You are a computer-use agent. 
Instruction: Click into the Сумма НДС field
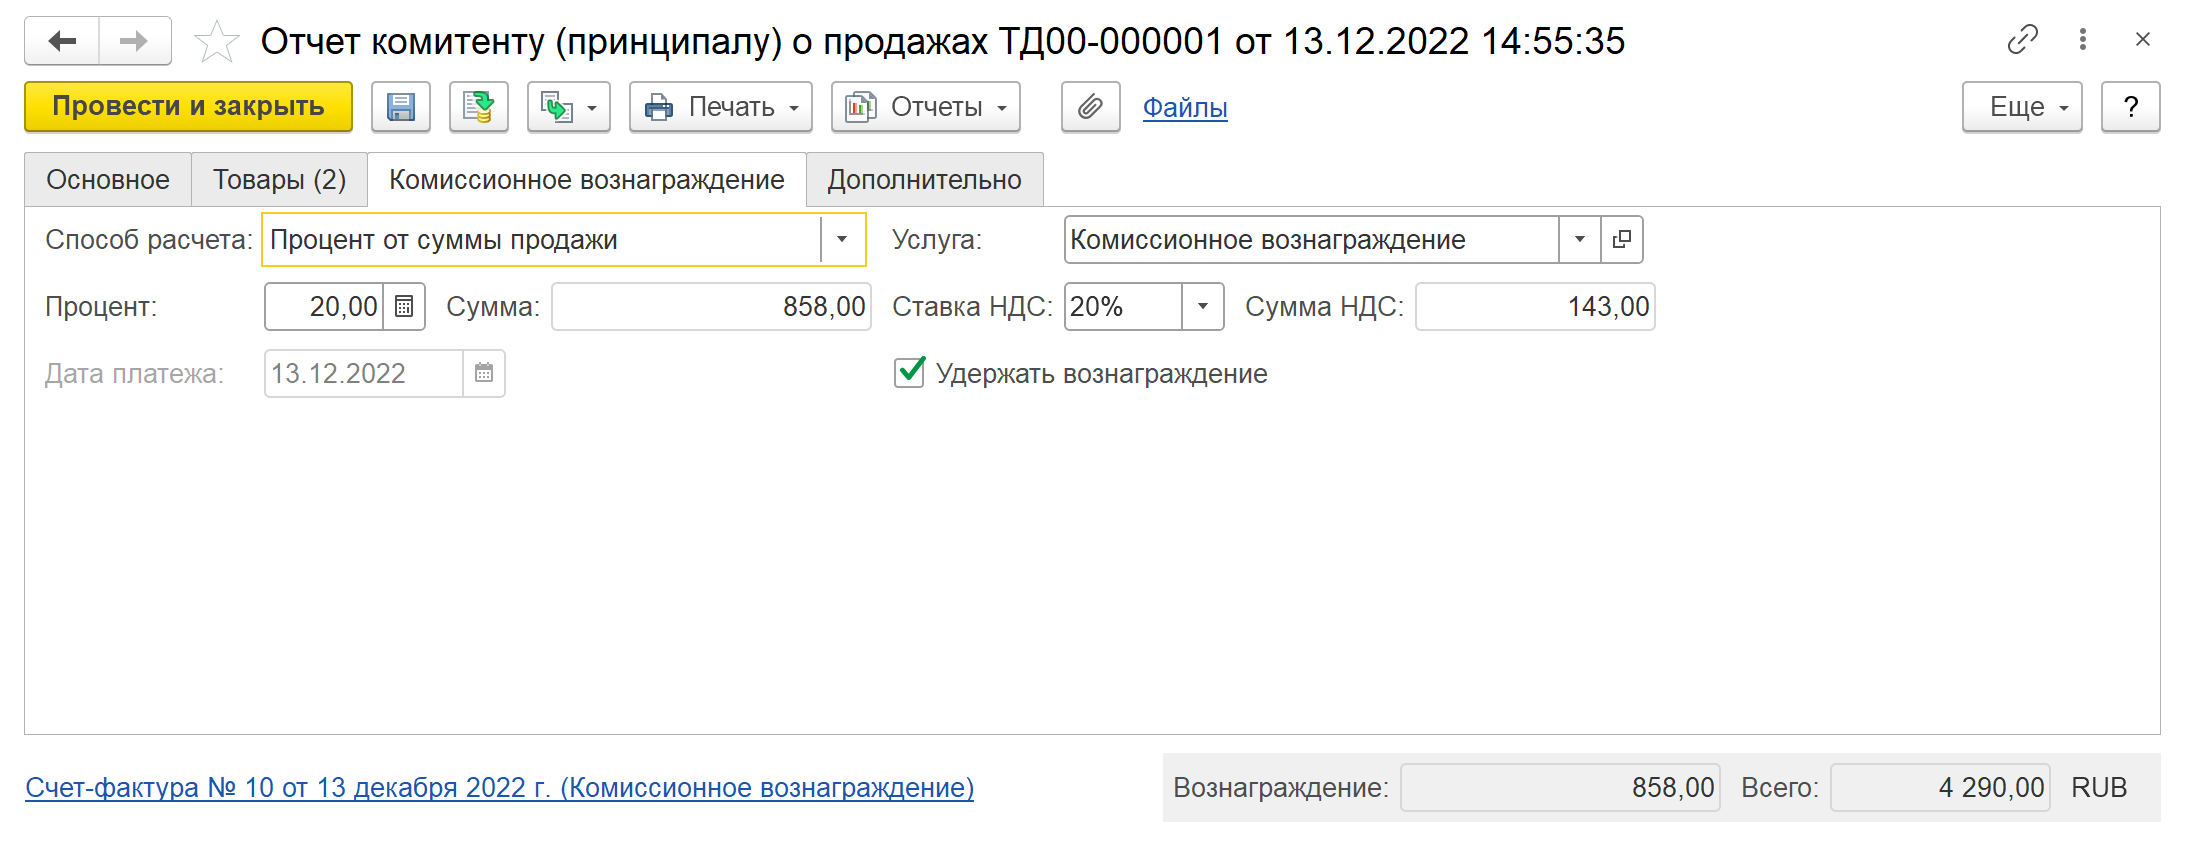1534,307
